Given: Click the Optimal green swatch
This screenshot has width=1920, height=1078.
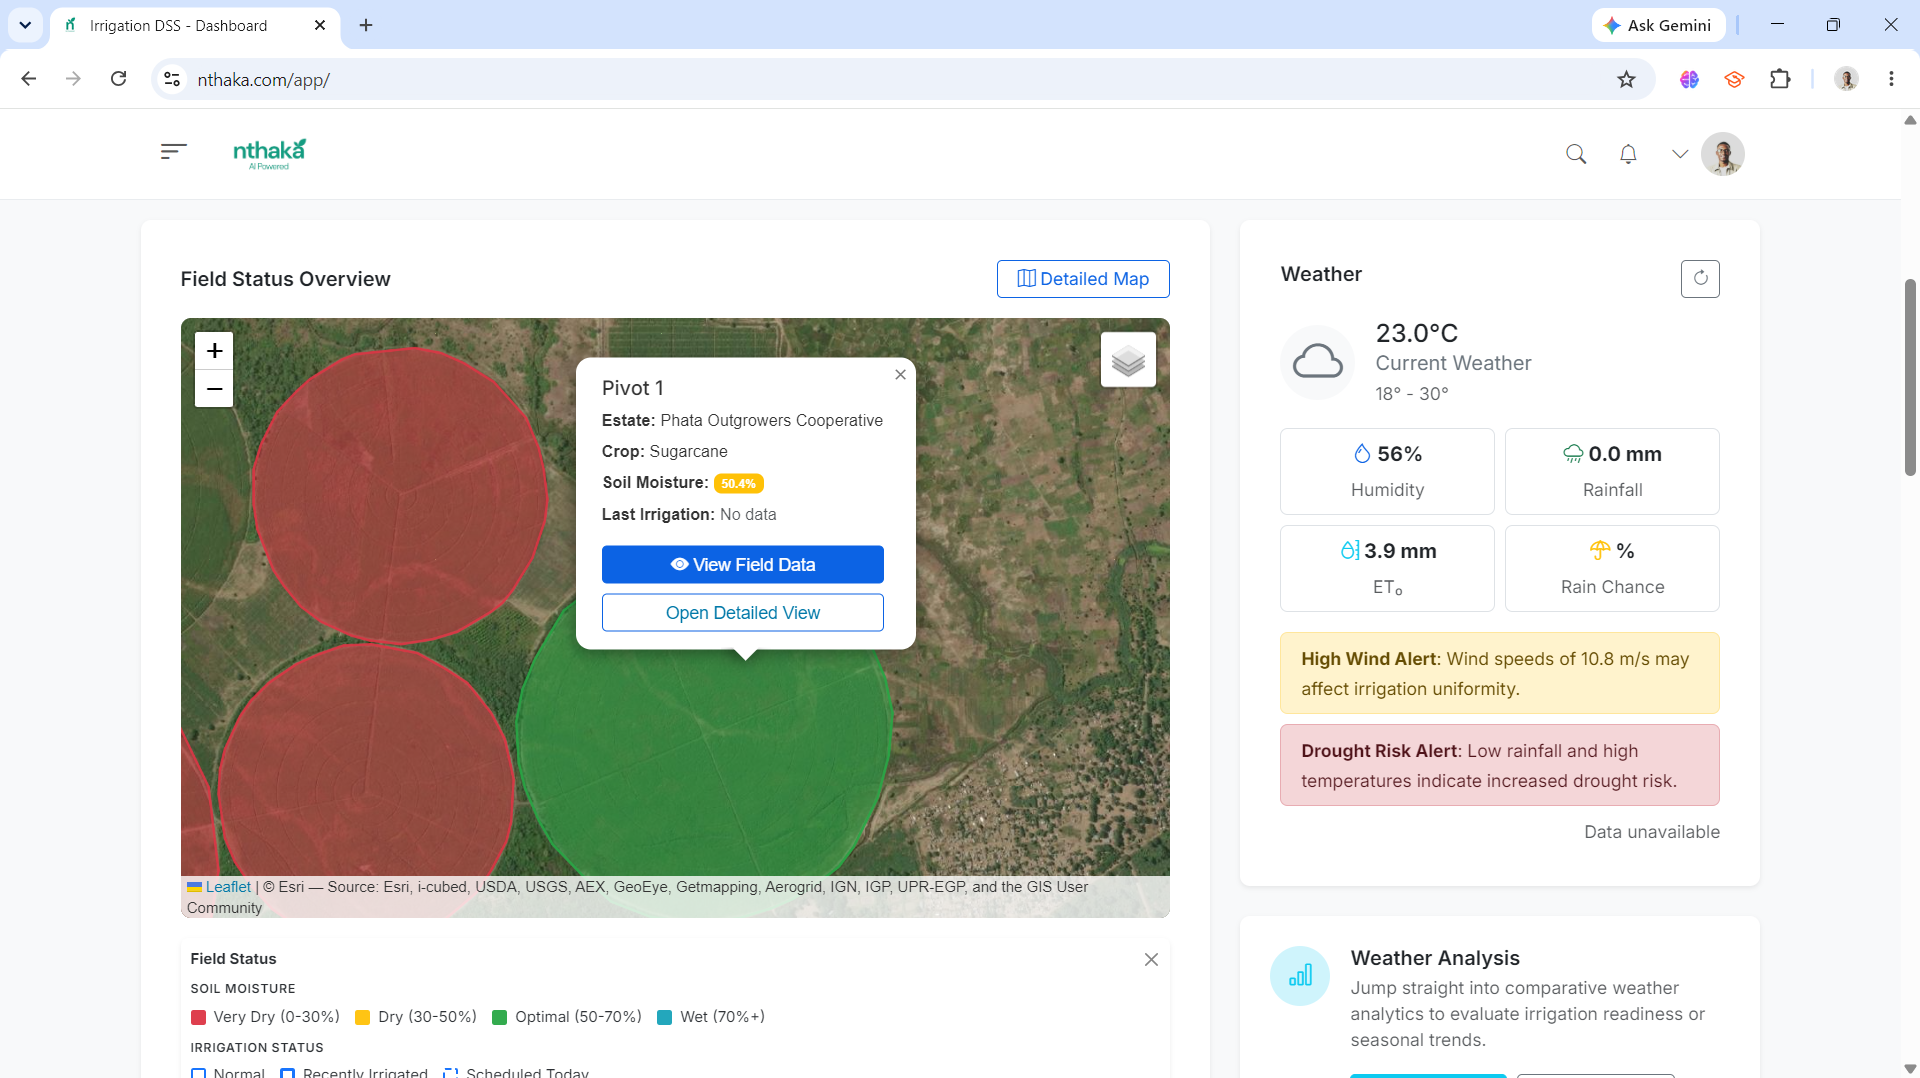Looking at the screenshot, I should click(500, 1017).
